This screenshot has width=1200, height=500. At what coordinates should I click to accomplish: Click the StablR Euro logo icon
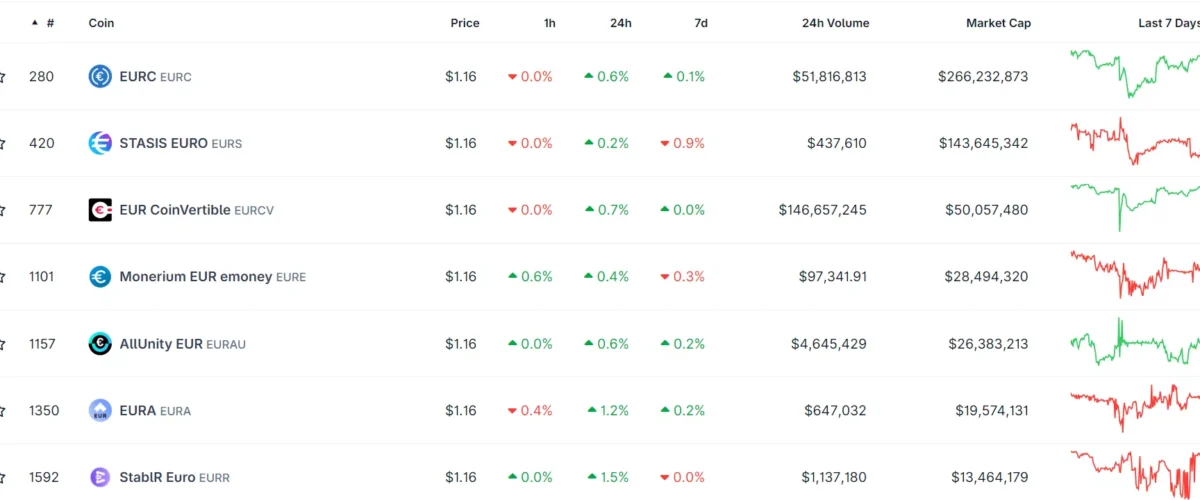point(100,477)
